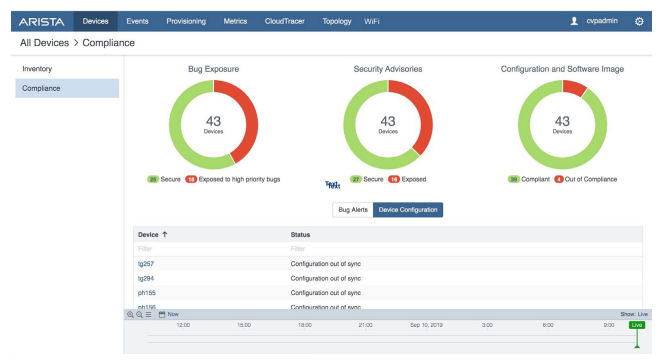This screenshot has height=360, width=665.
Task: Switch to the Bug Alerts tab
Action: 353,210
